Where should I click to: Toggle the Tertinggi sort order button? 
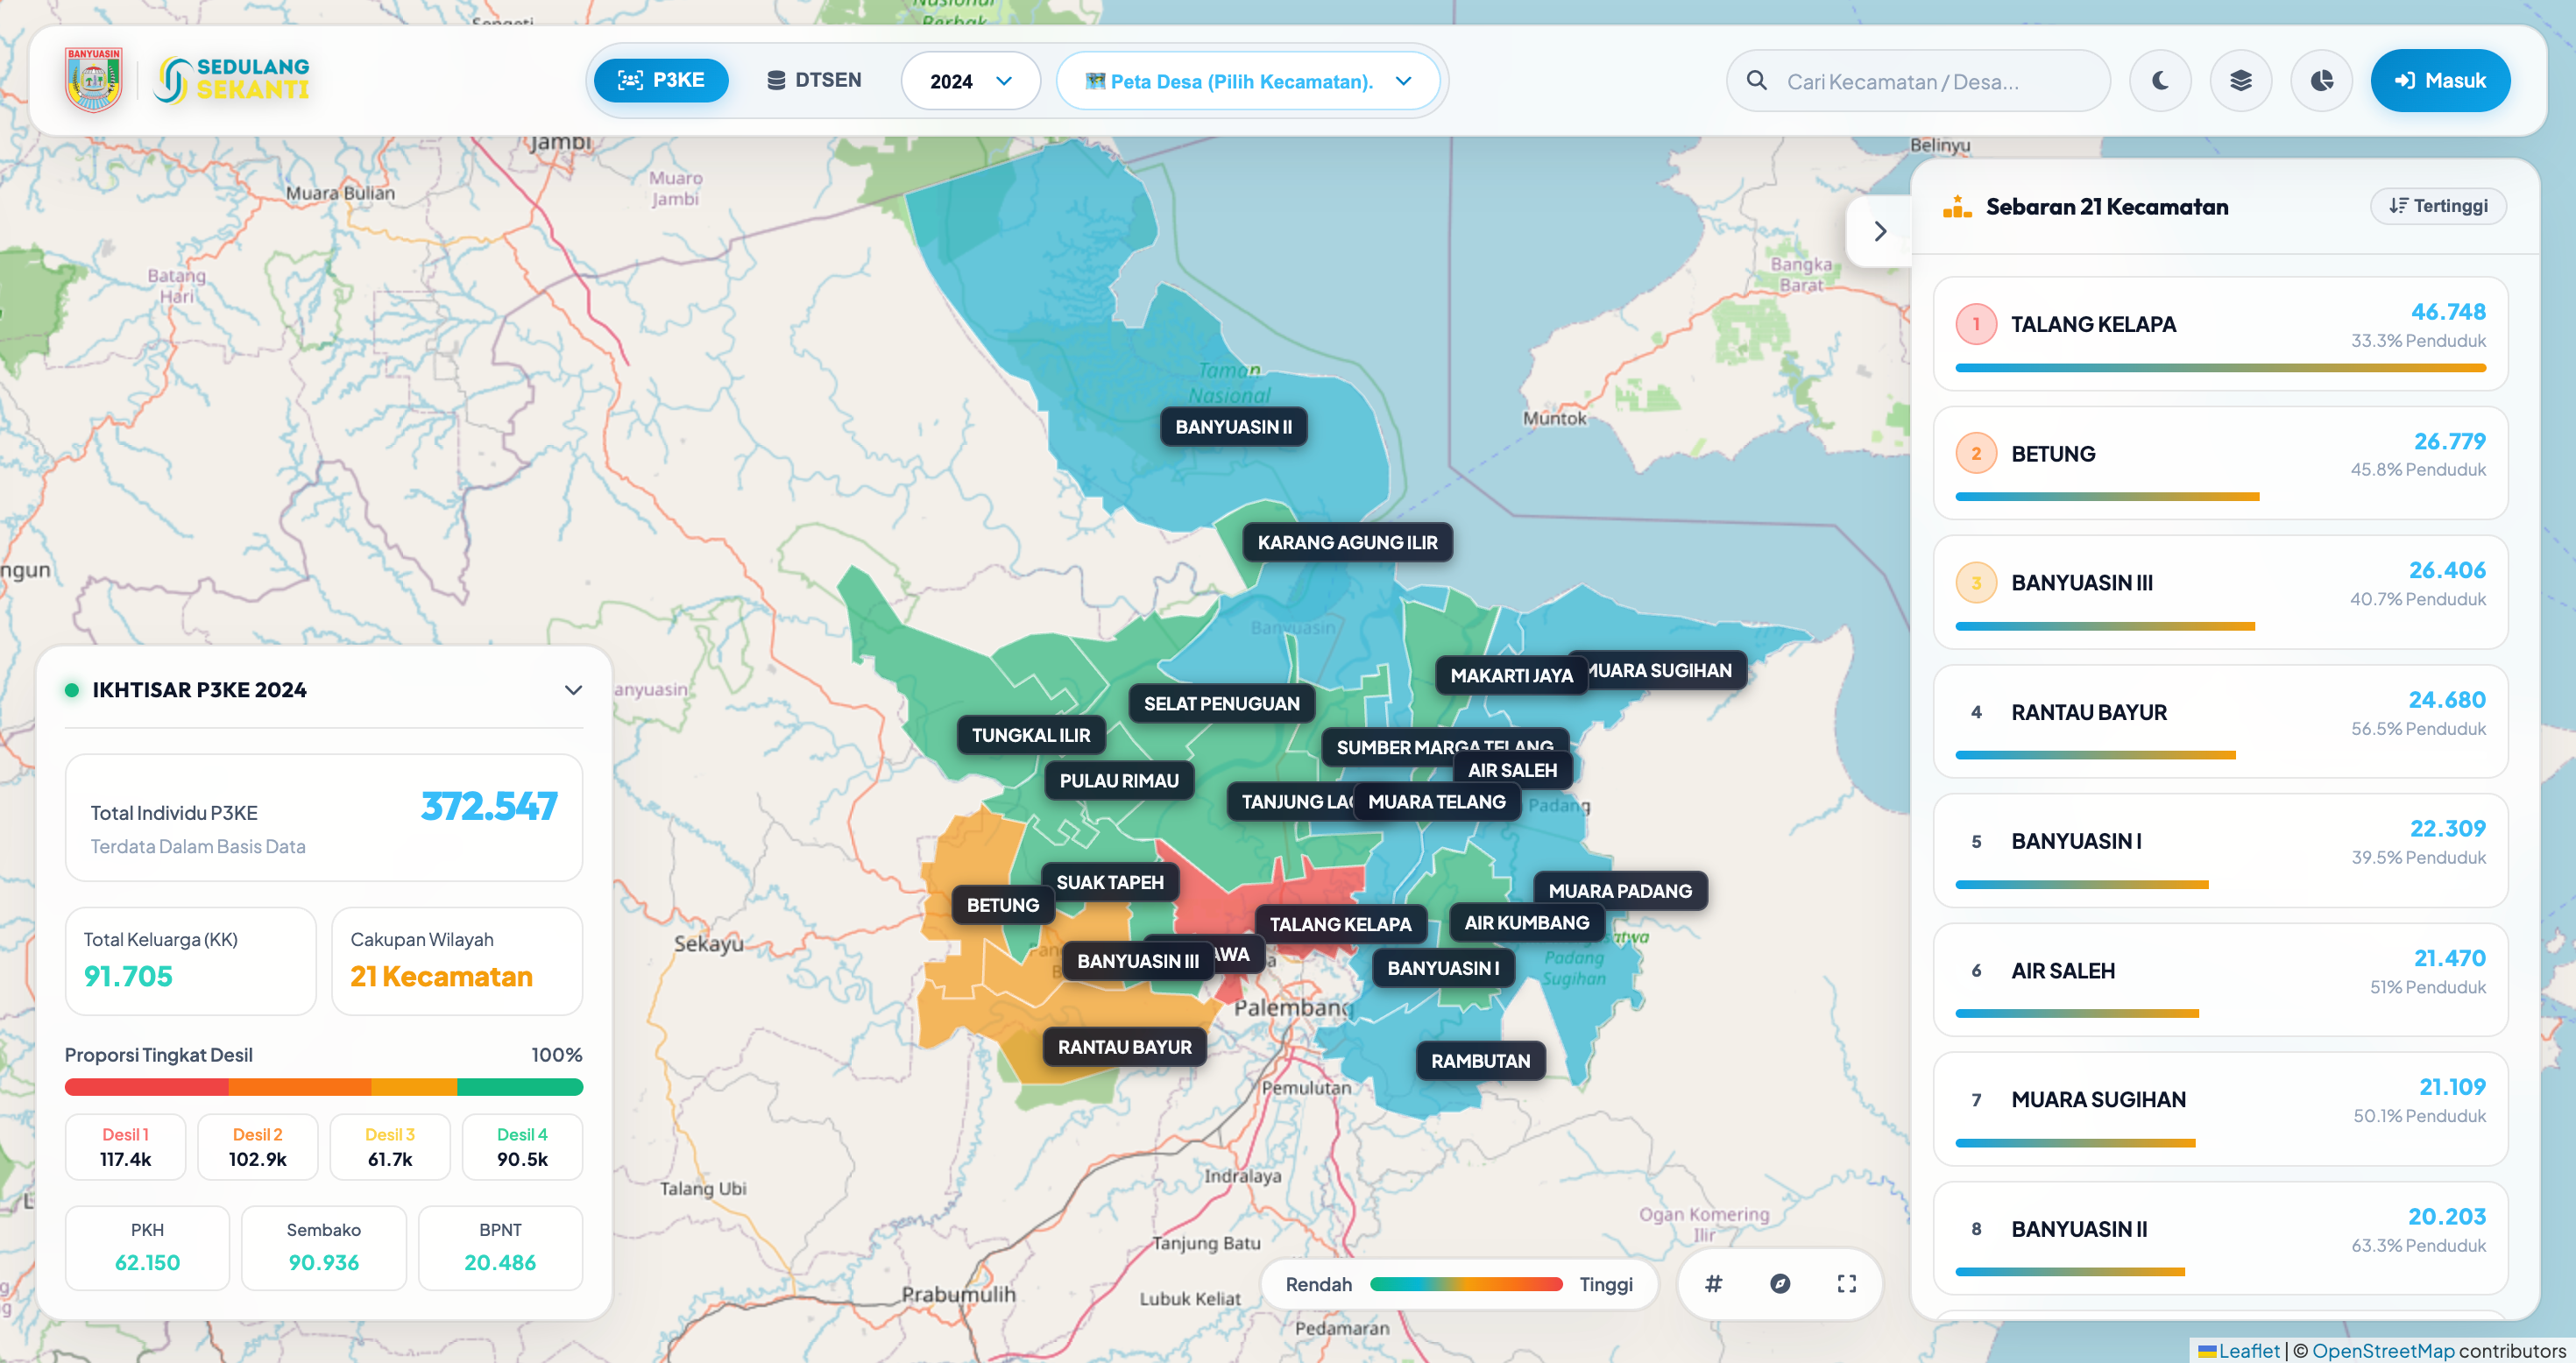point(2438,206)
